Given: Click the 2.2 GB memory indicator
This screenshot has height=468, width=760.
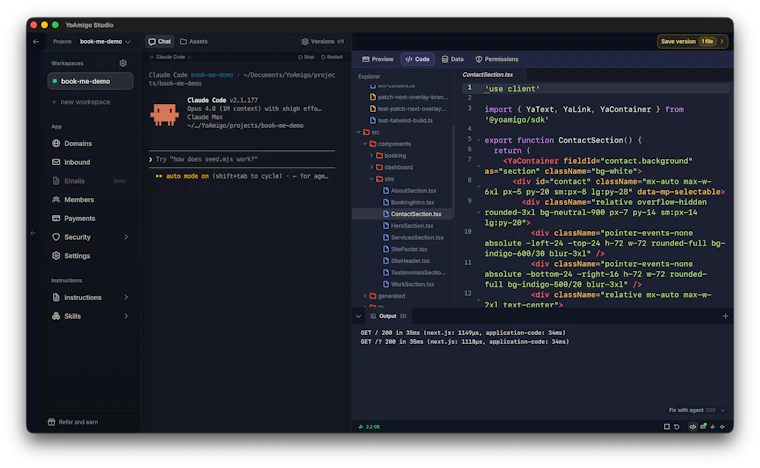Looking at the screenshot, I should 369,427.
